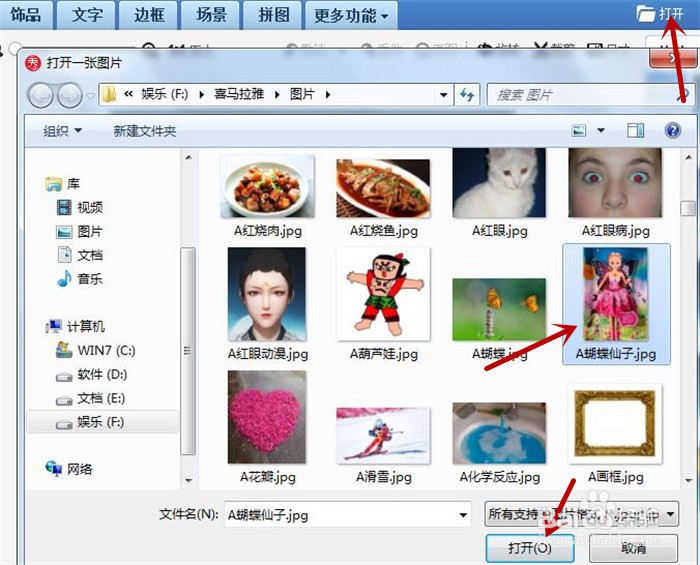Click 新建文件夹 button

(x=145, y=131)
